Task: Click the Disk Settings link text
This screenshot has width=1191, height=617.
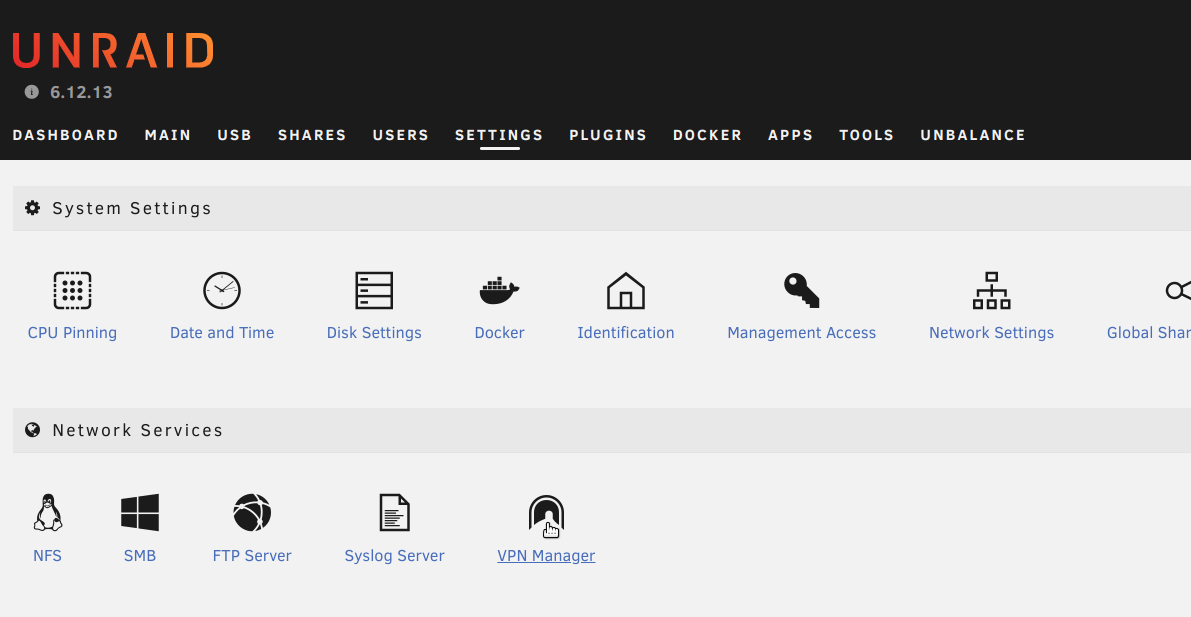Action: click(x=374, y=333)
